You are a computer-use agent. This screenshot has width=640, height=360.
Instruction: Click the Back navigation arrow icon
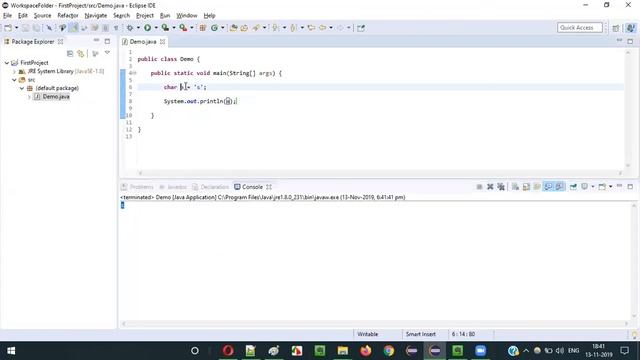(x=322, y=28)
